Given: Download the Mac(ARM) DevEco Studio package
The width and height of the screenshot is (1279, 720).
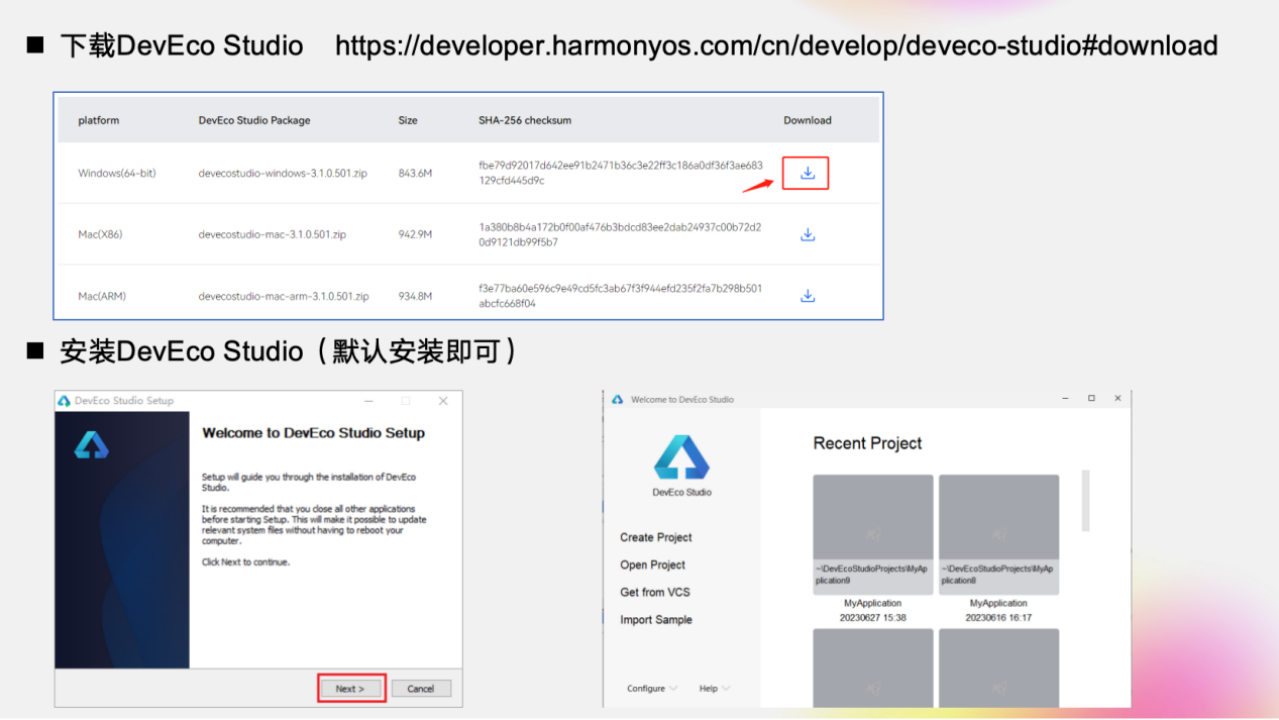Looking at the screenshot, I should [808, 296].
